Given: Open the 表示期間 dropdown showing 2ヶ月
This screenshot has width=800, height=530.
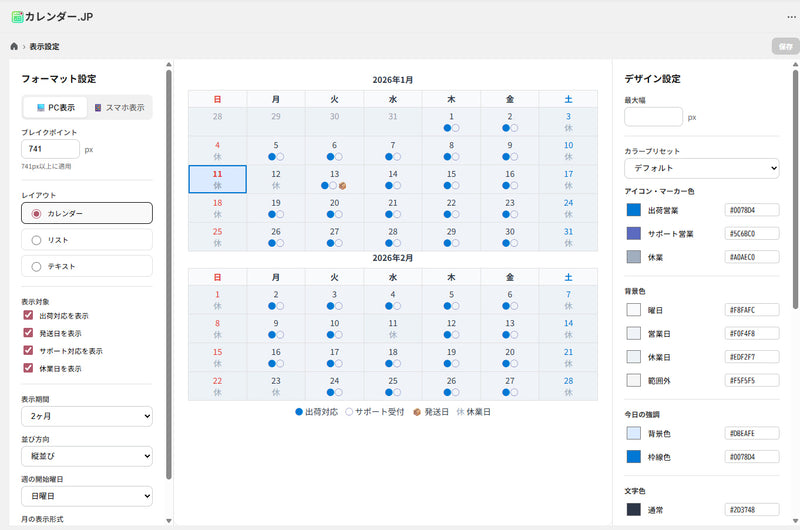Looking at the screenshot, I should pyautogui.click(x=86, y=415).
